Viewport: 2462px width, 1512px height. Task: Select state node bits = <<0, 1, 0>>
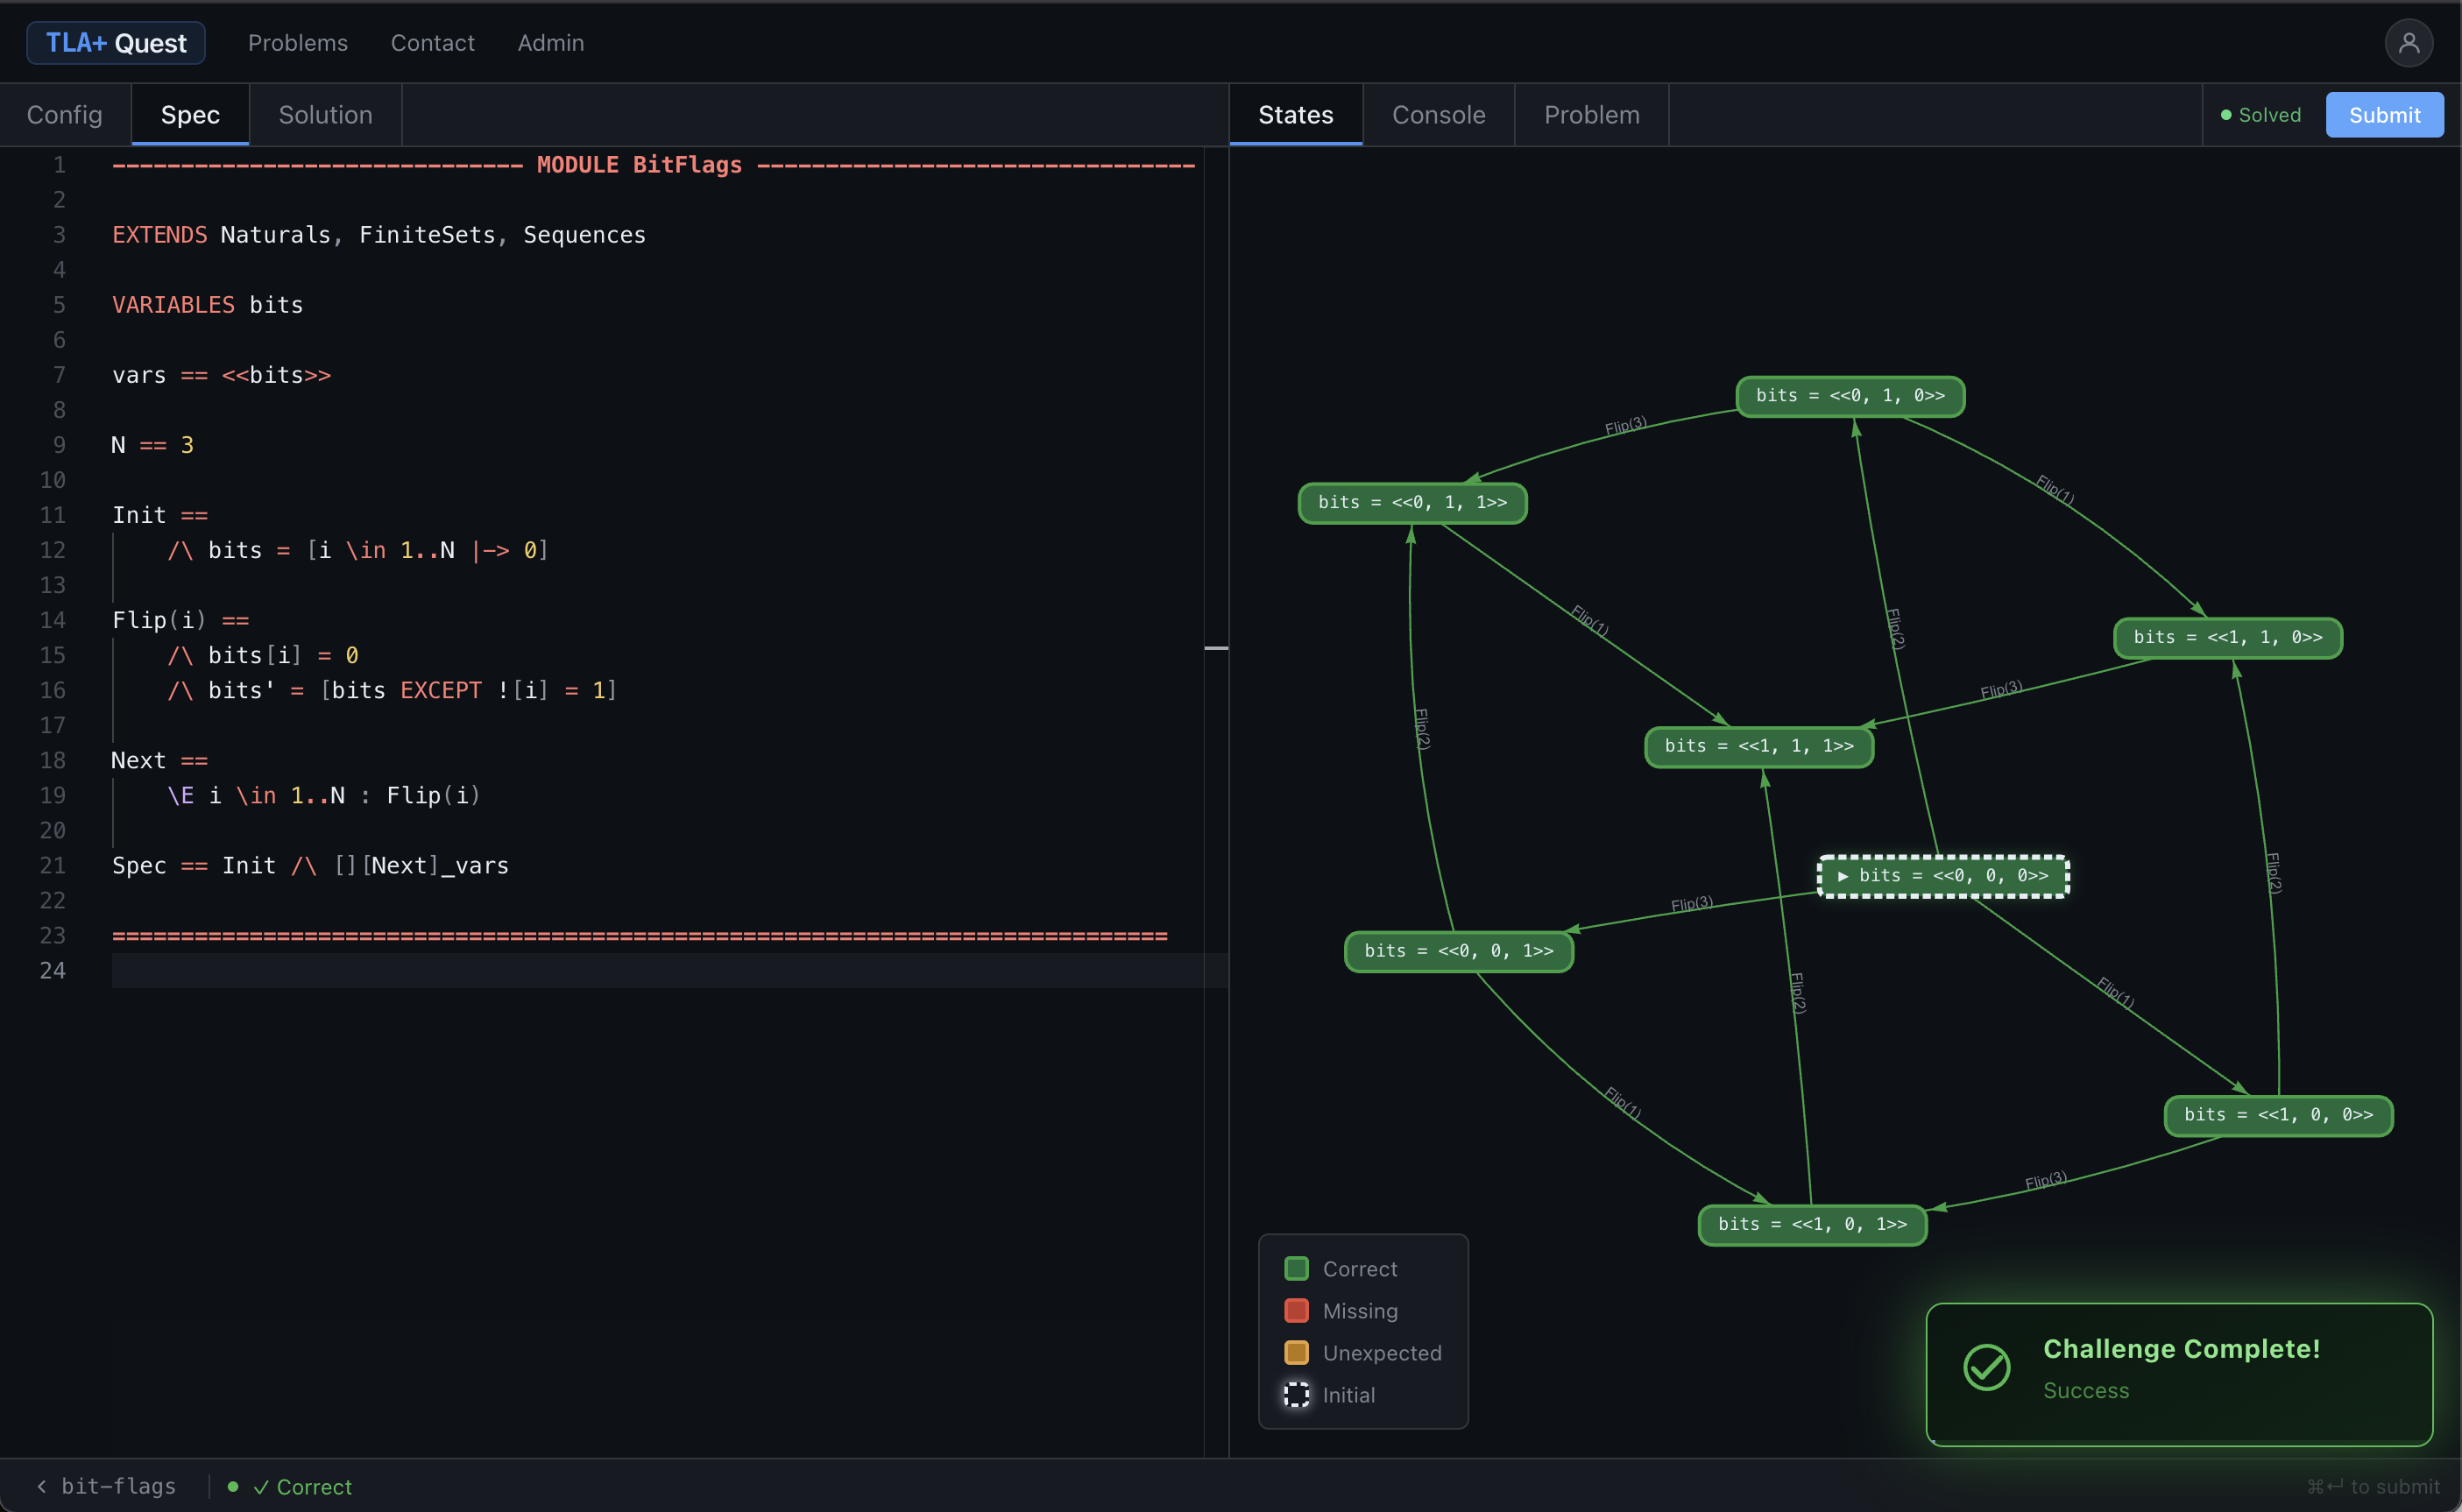pyautogui.click(x=1850, y=396)
